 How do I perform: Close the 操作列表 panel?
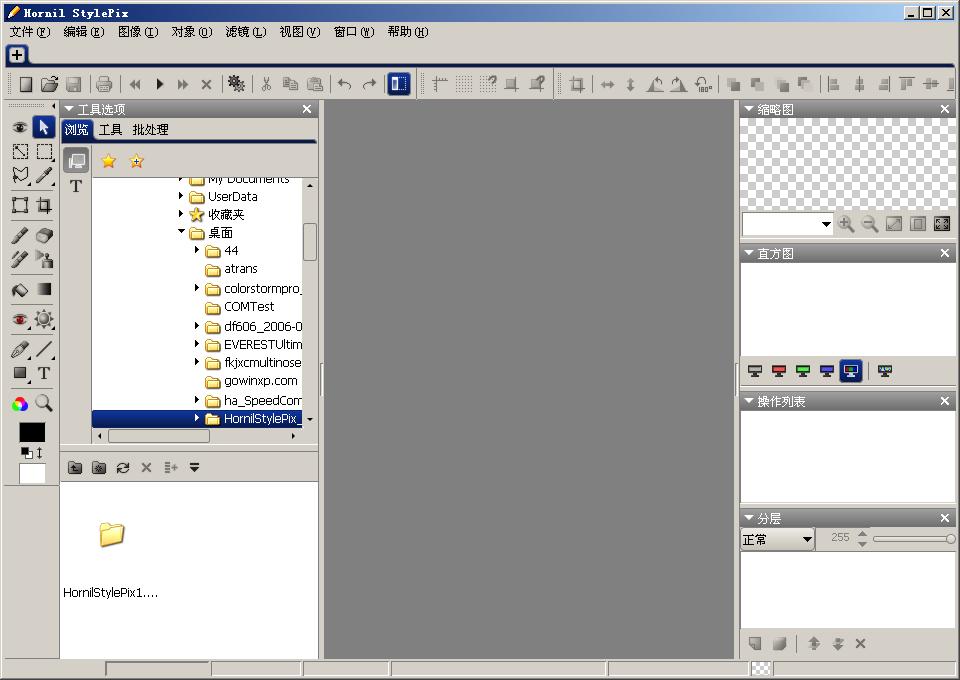[945, 401]
